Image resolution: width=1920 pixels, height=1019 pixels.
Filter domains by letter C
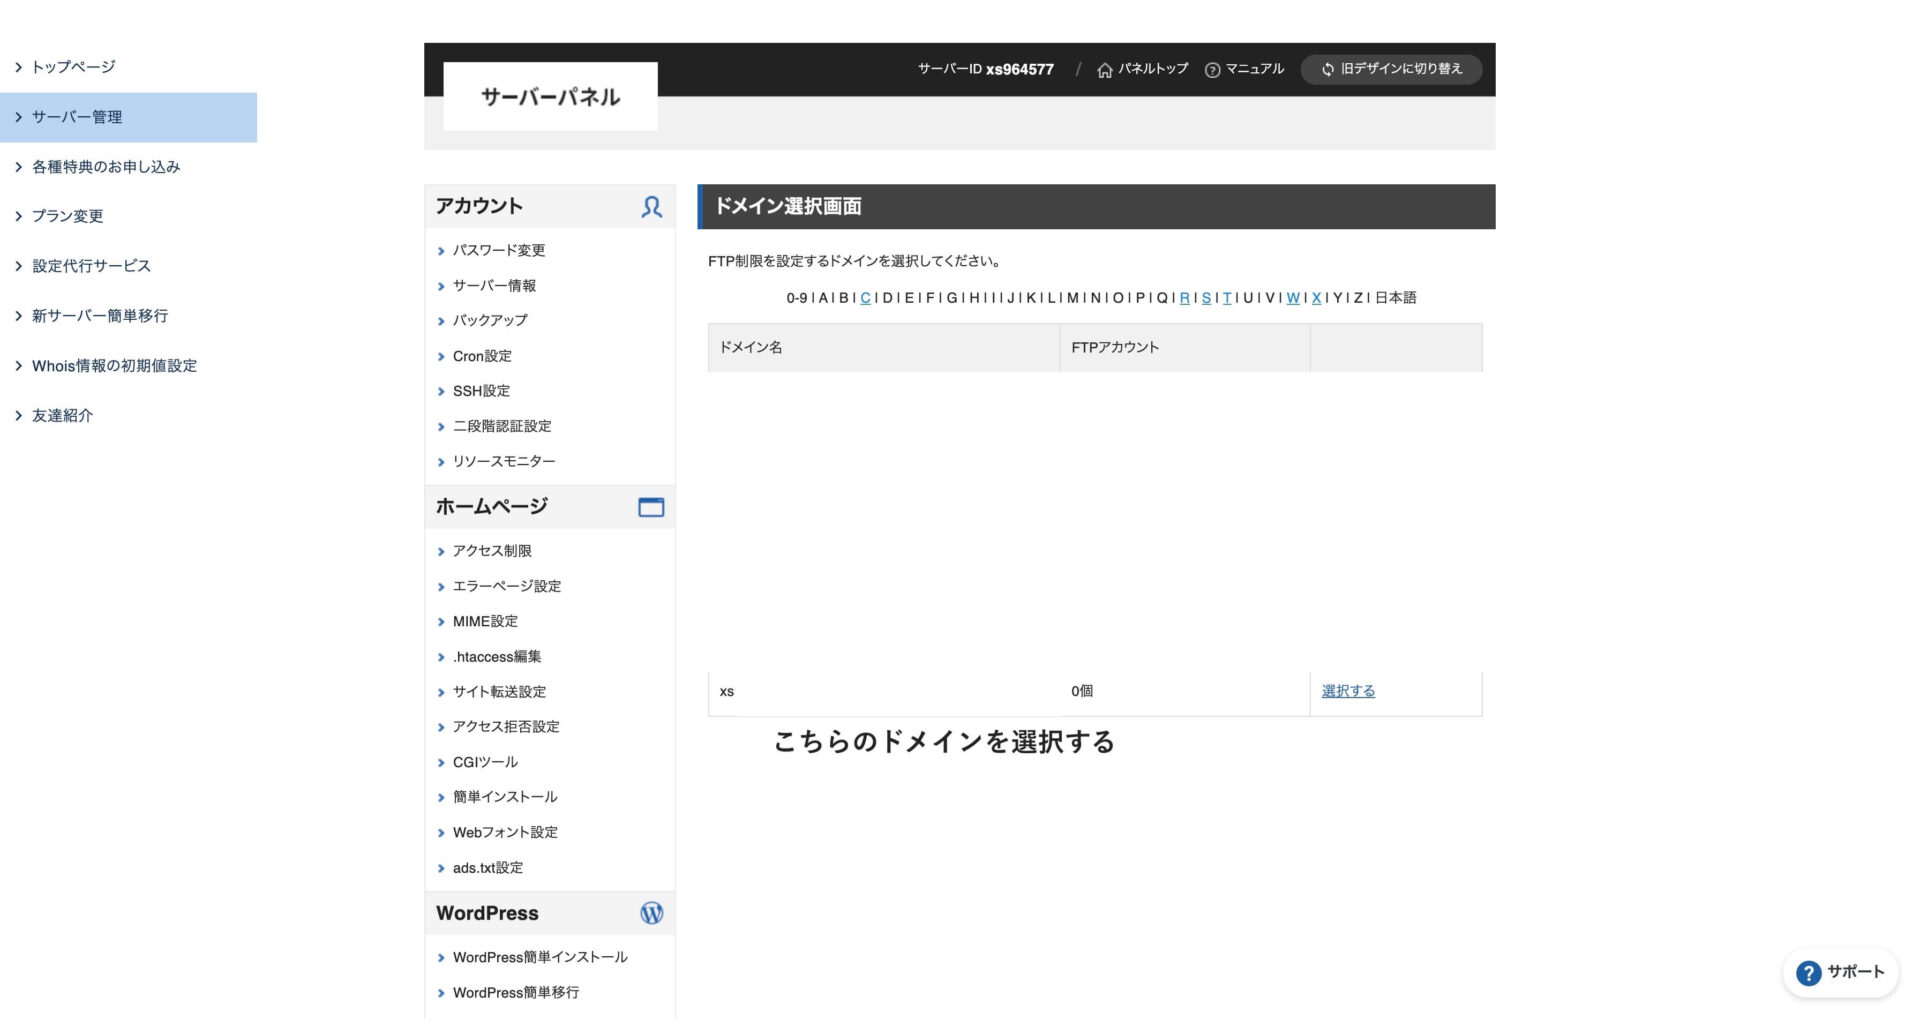(865, 298)
